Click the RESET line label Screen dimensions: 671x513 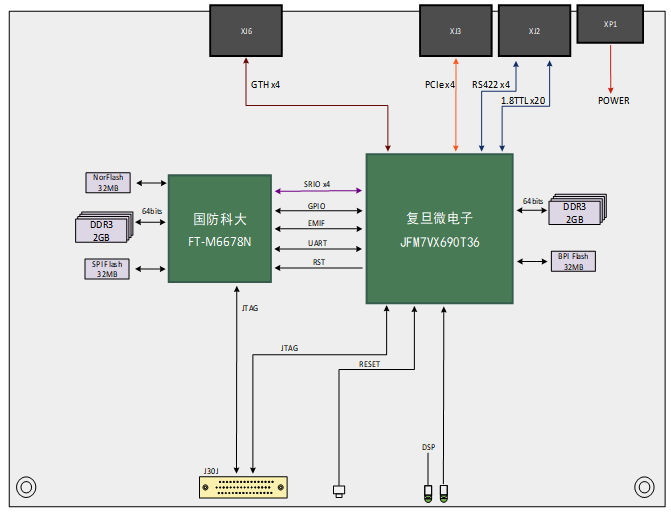click(x=369, y=364)
